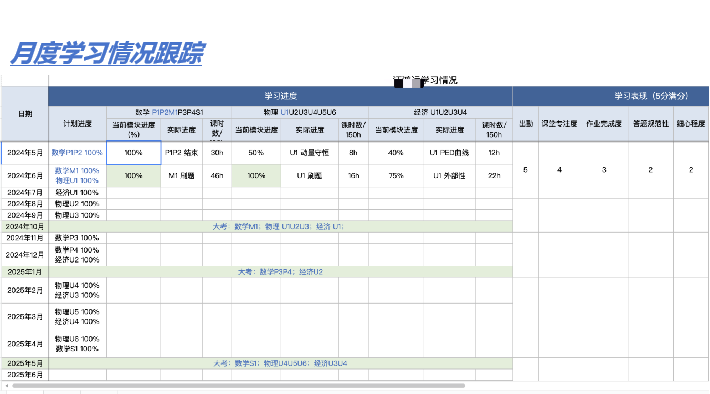Select the 经济 U1U2U3U4 subject header

(440, 112)
